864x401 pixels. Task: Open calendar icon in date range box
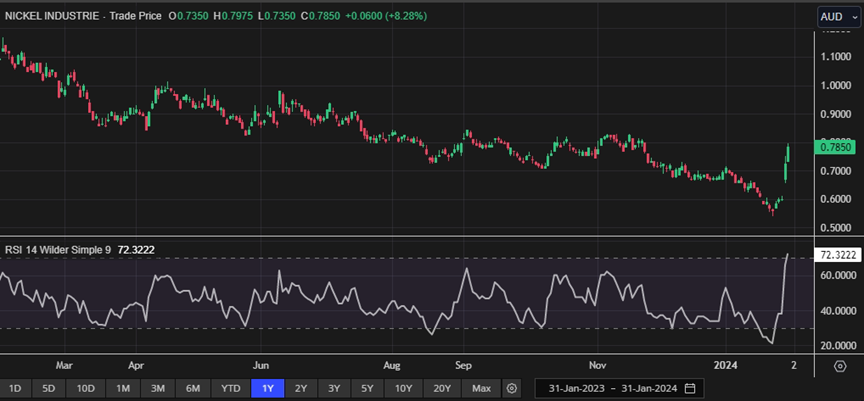click(x=690, y=388)
